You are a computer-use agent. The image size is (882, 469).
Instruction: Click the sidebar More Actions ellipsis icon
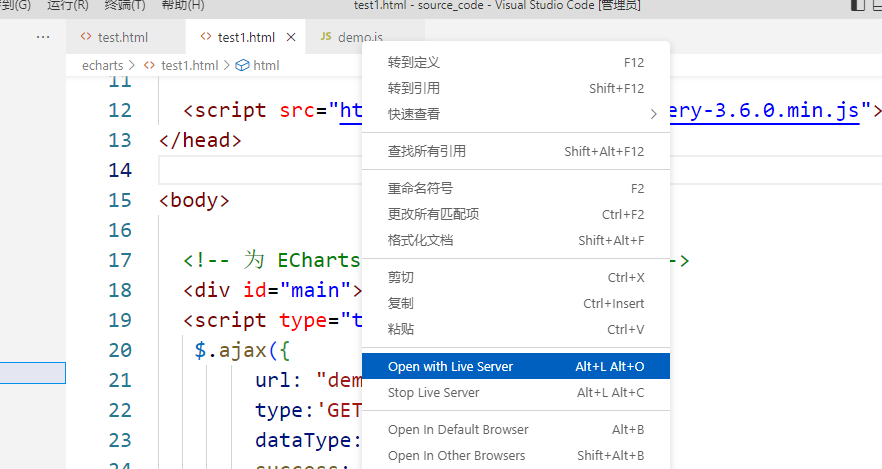click(x=43, y=37)
